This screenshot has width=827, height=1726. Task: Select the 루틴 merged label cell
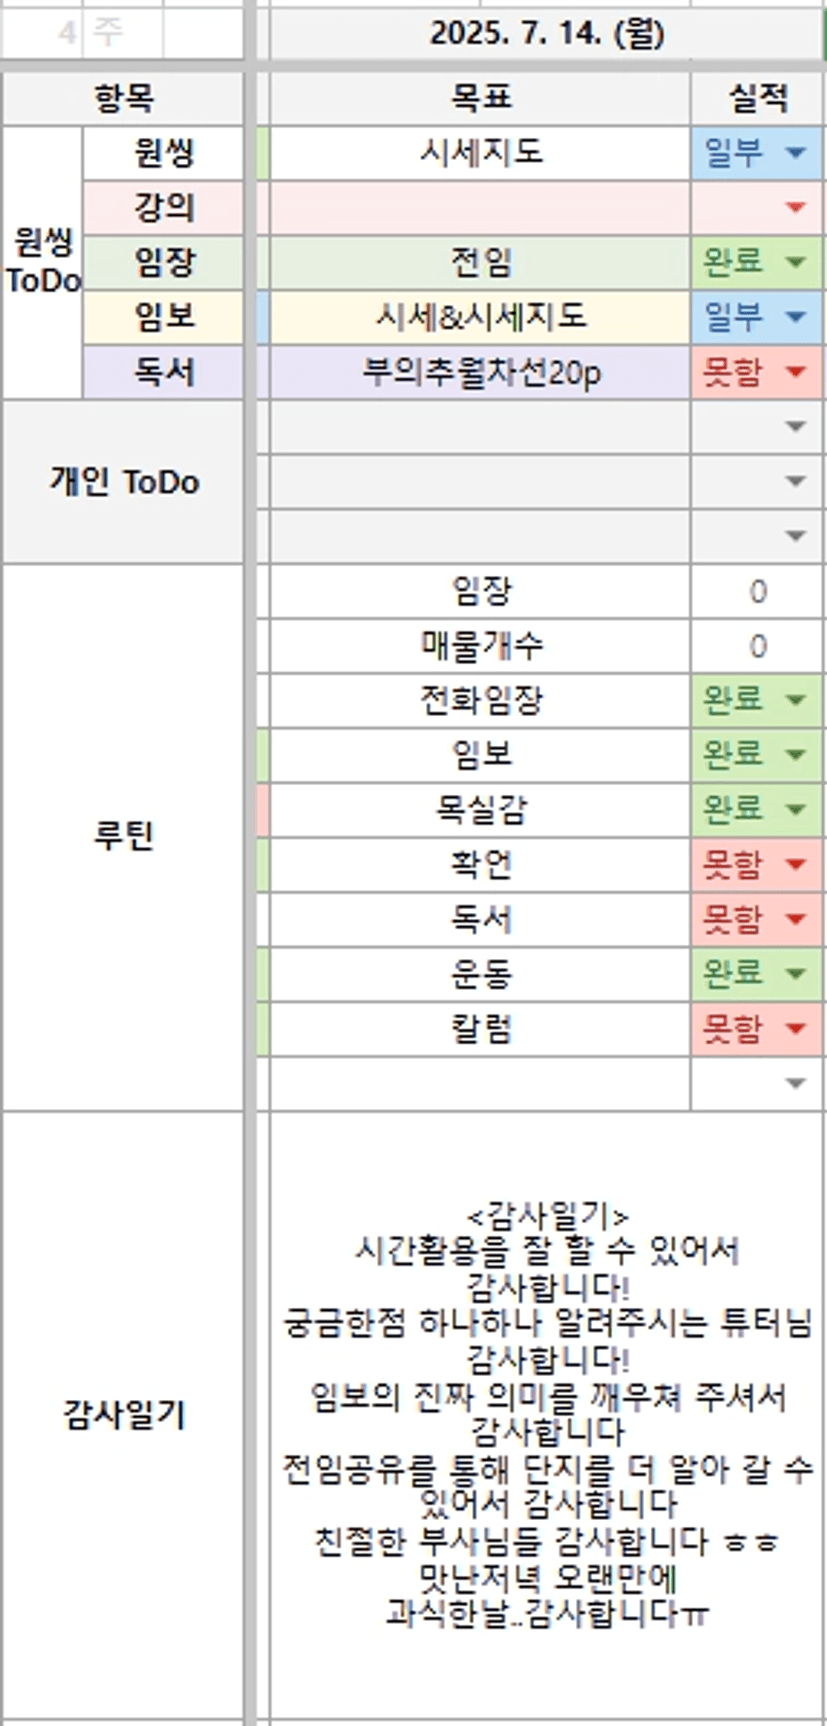123,836
